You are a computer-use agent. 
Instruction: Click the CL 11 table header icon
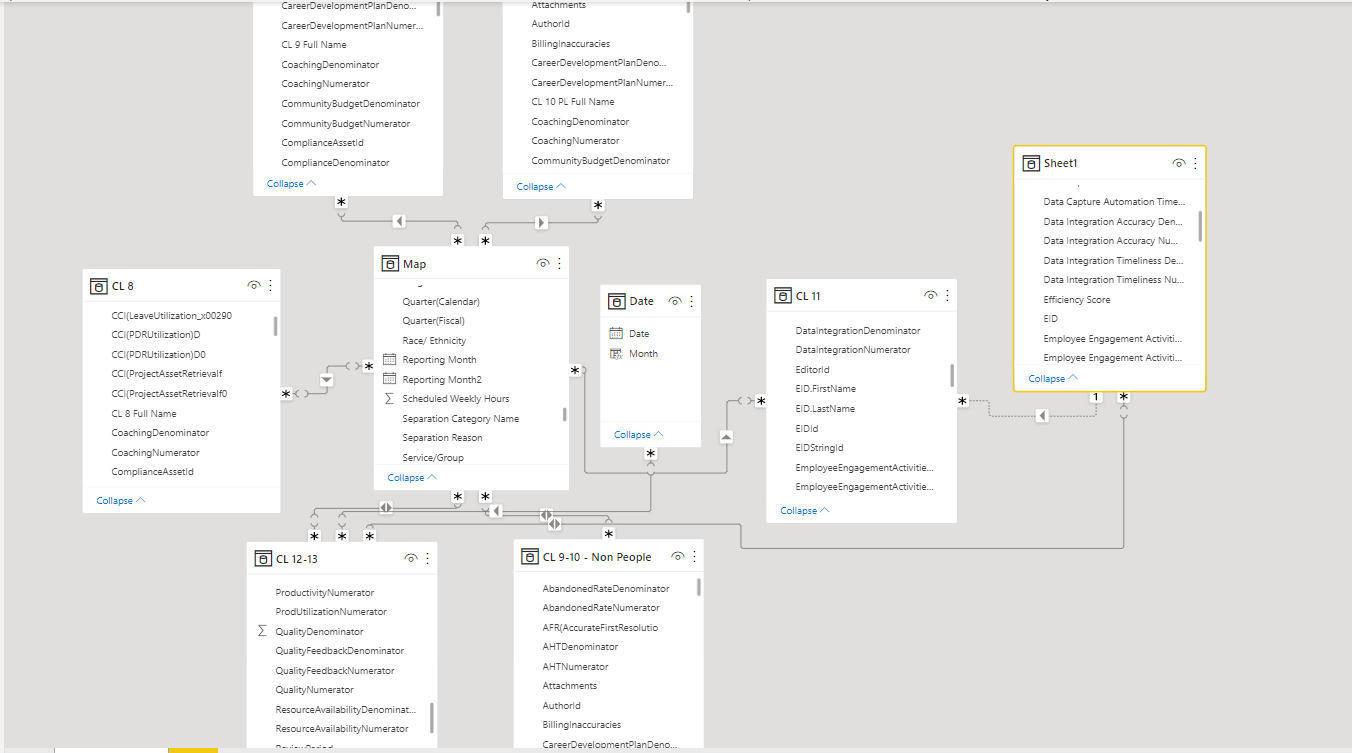(783, 296)
